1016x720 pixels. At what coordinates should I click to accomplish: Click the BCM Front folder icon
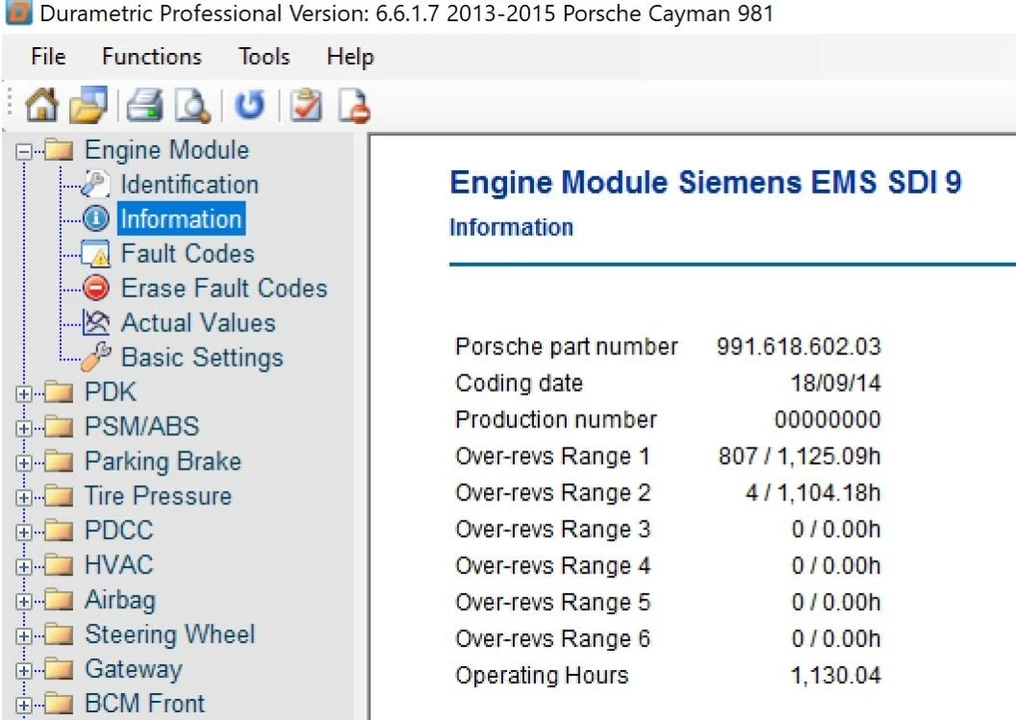click(x=59, y=704)
